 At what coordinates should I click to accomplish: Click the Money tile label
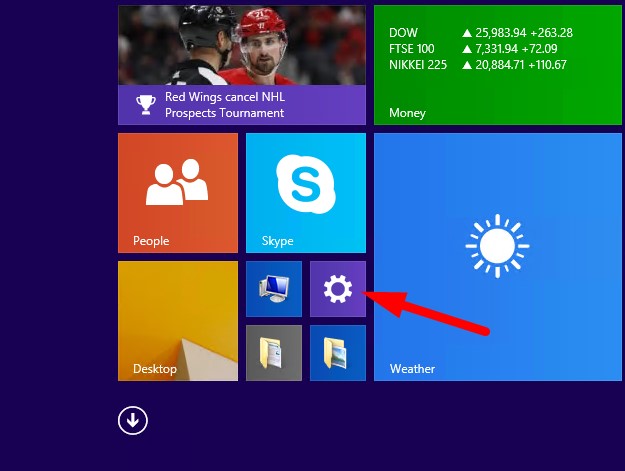pyautogui.click(x=407, y=113)
